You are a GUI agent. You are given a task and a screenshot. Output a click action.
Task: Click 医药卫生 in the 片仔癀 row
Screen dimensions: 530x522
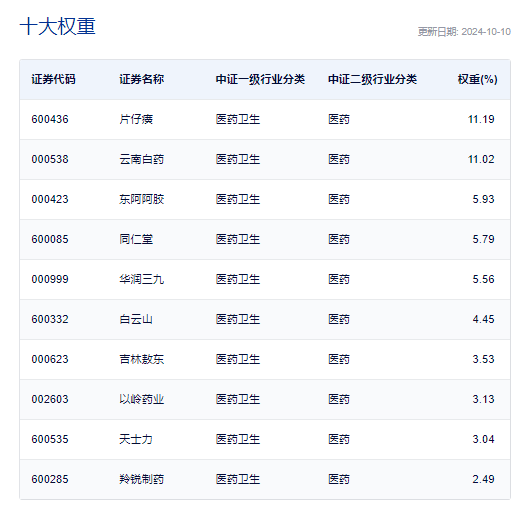point(238,119)
